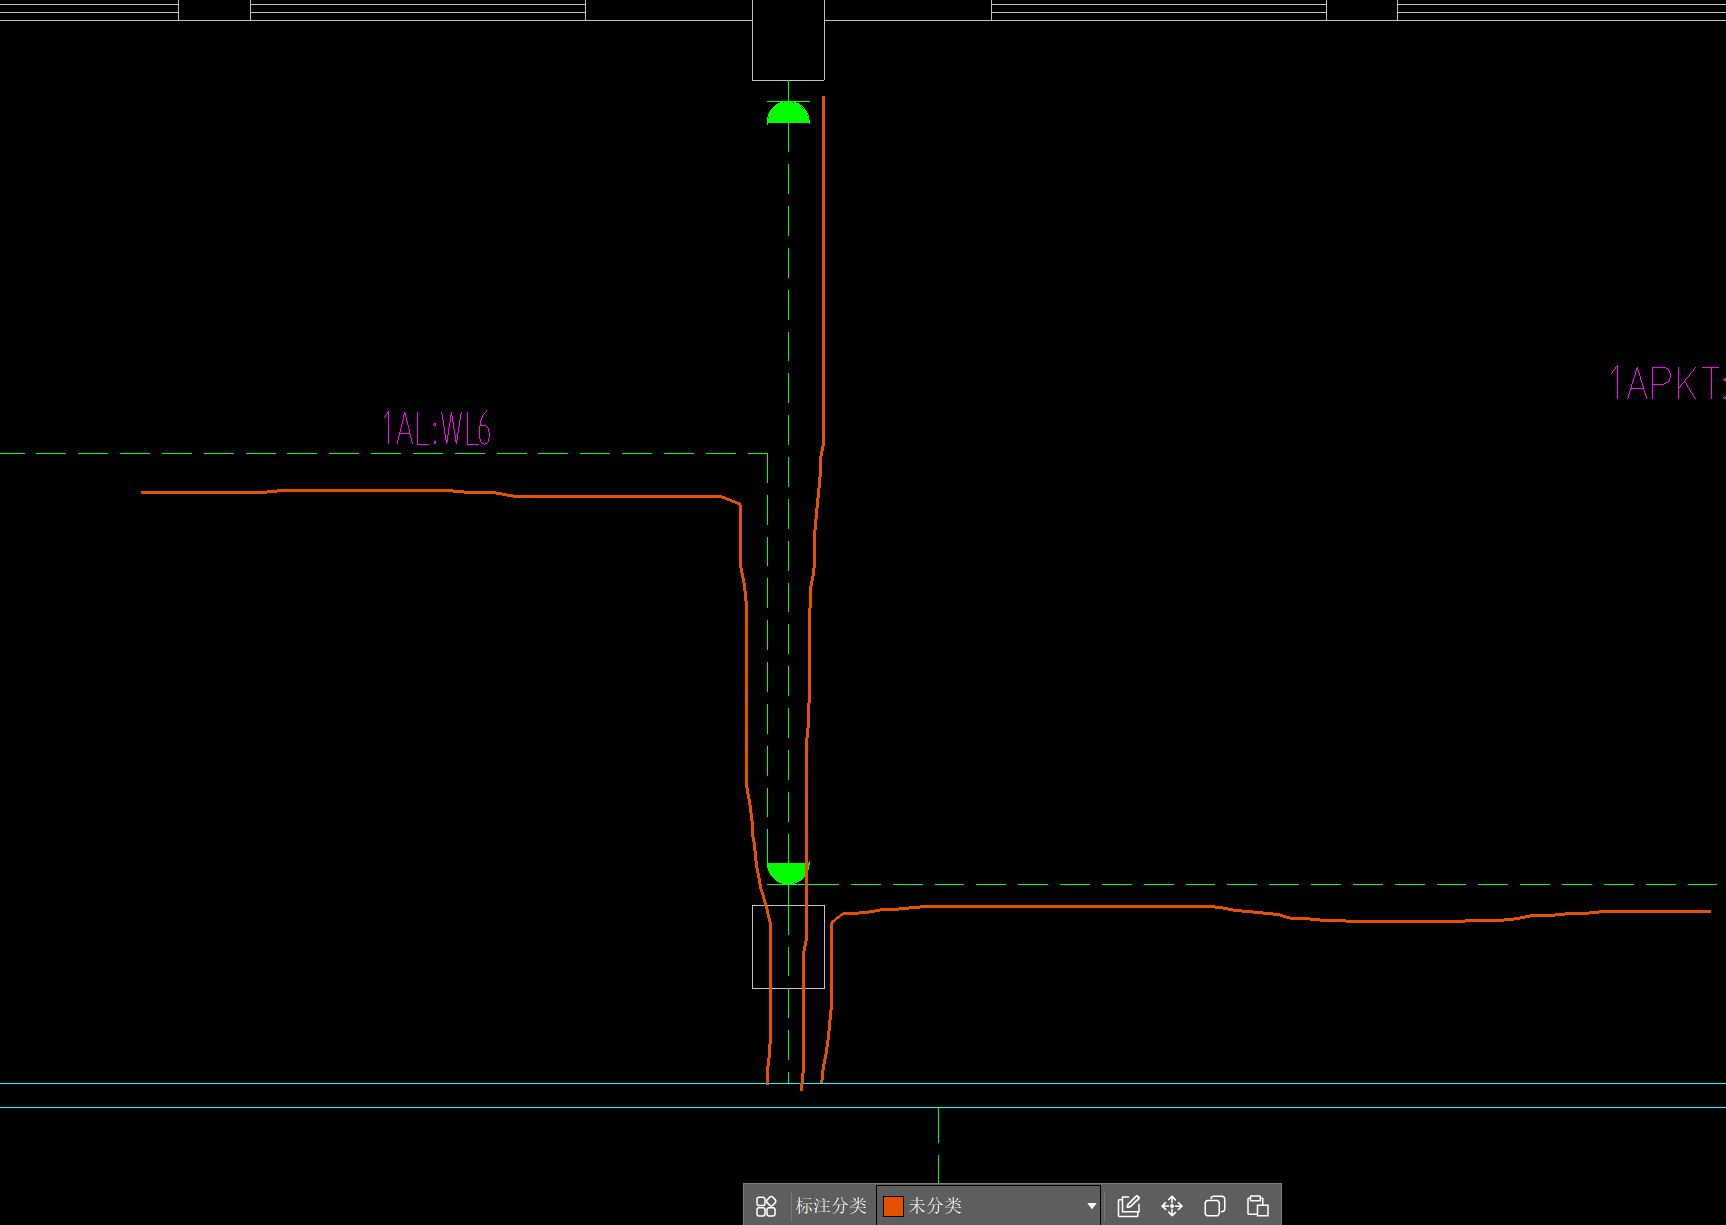This screenshot has width=1726, height=1225.
Task: Select the lower green half-circle symbol
Action: pyautogui.click(x=787, y=873)
